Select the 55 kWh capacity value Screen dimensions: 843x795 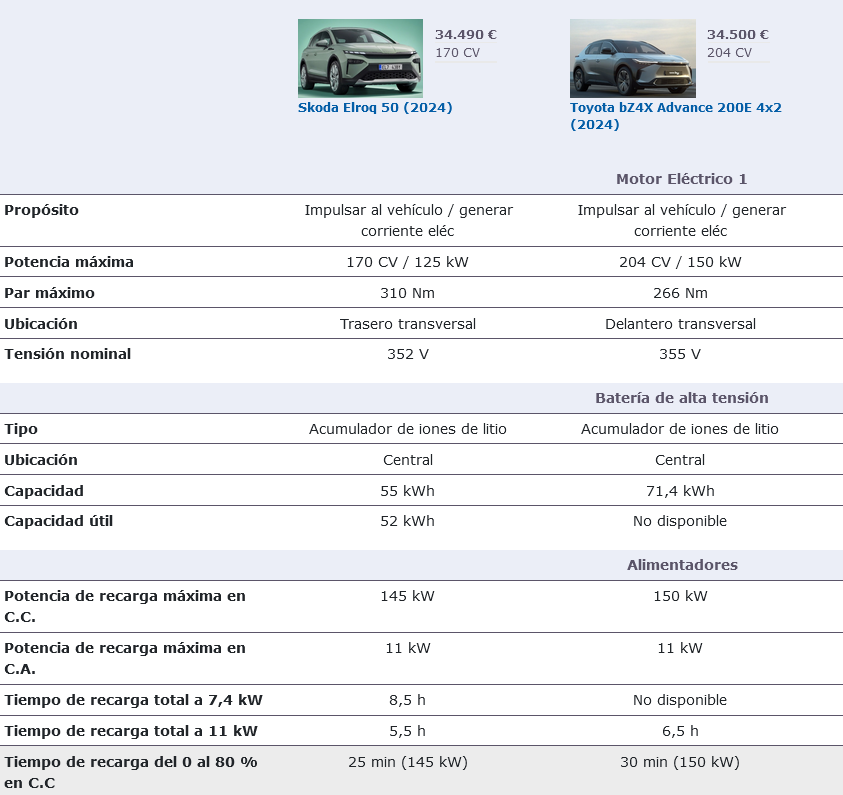click(408, 491)
